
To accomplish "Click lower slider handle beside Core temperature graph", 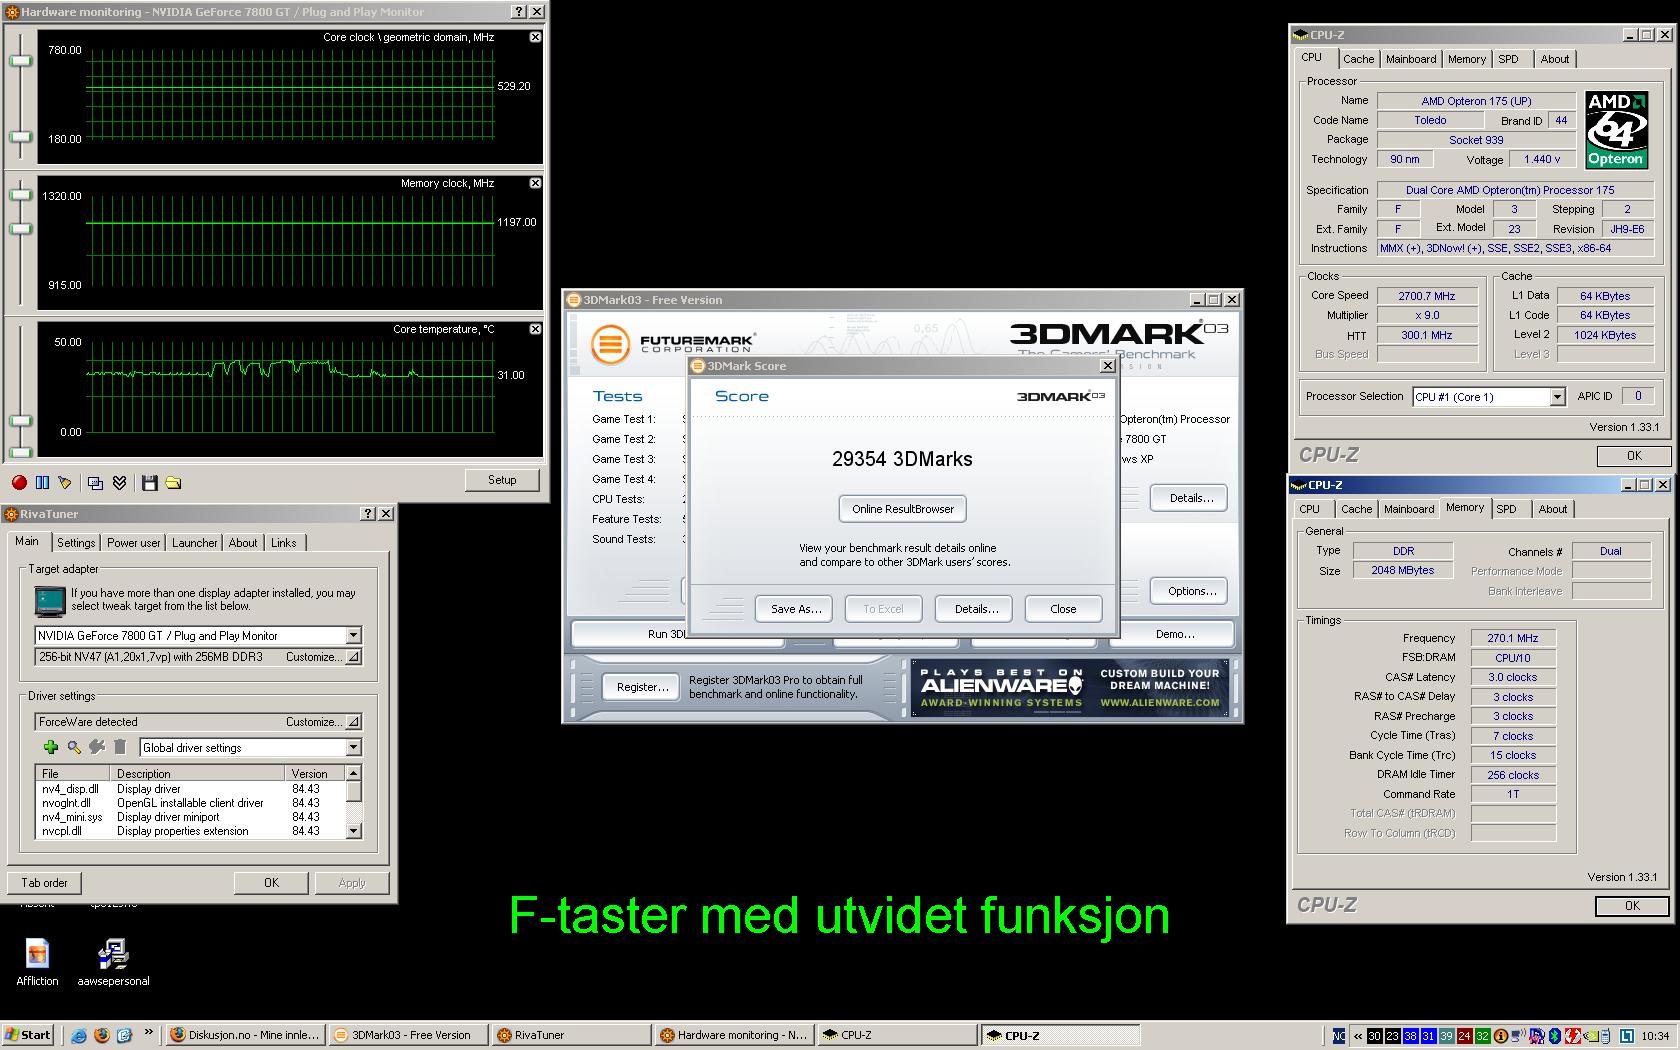I will click(x=20, y=451).
